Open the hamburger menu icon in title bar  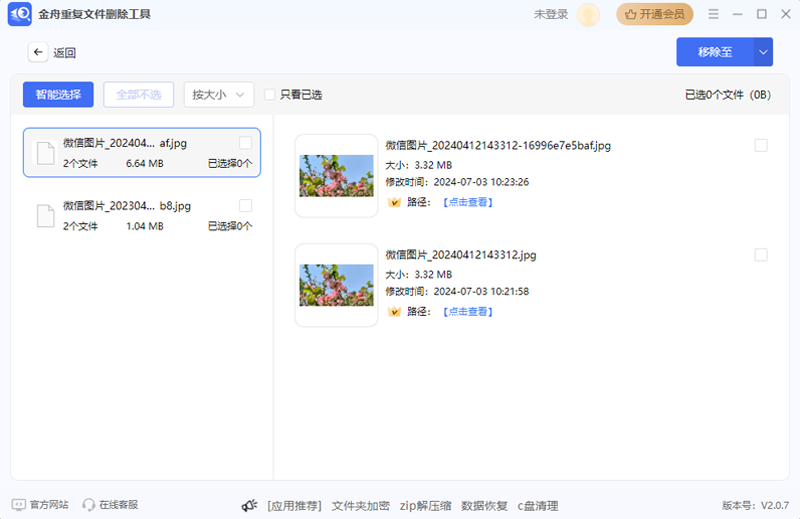click(713, 15)
